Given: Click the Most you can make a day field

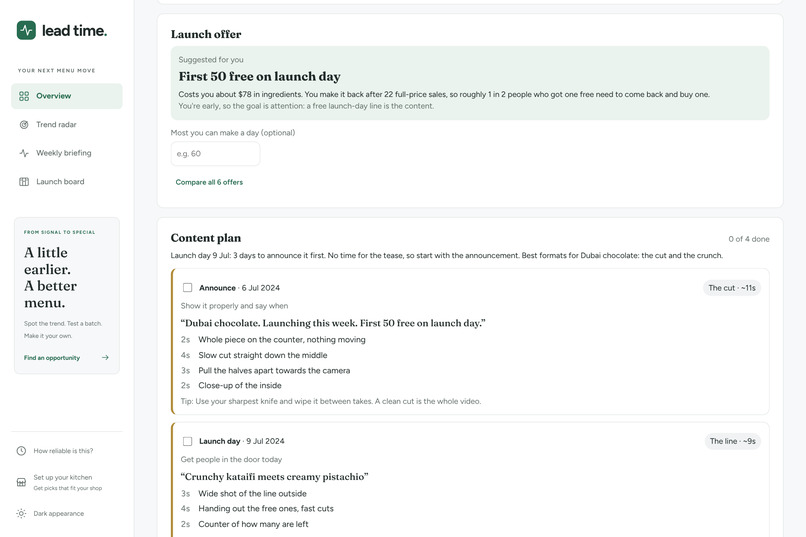Looking at the screenshot, I should pos(215,154).
